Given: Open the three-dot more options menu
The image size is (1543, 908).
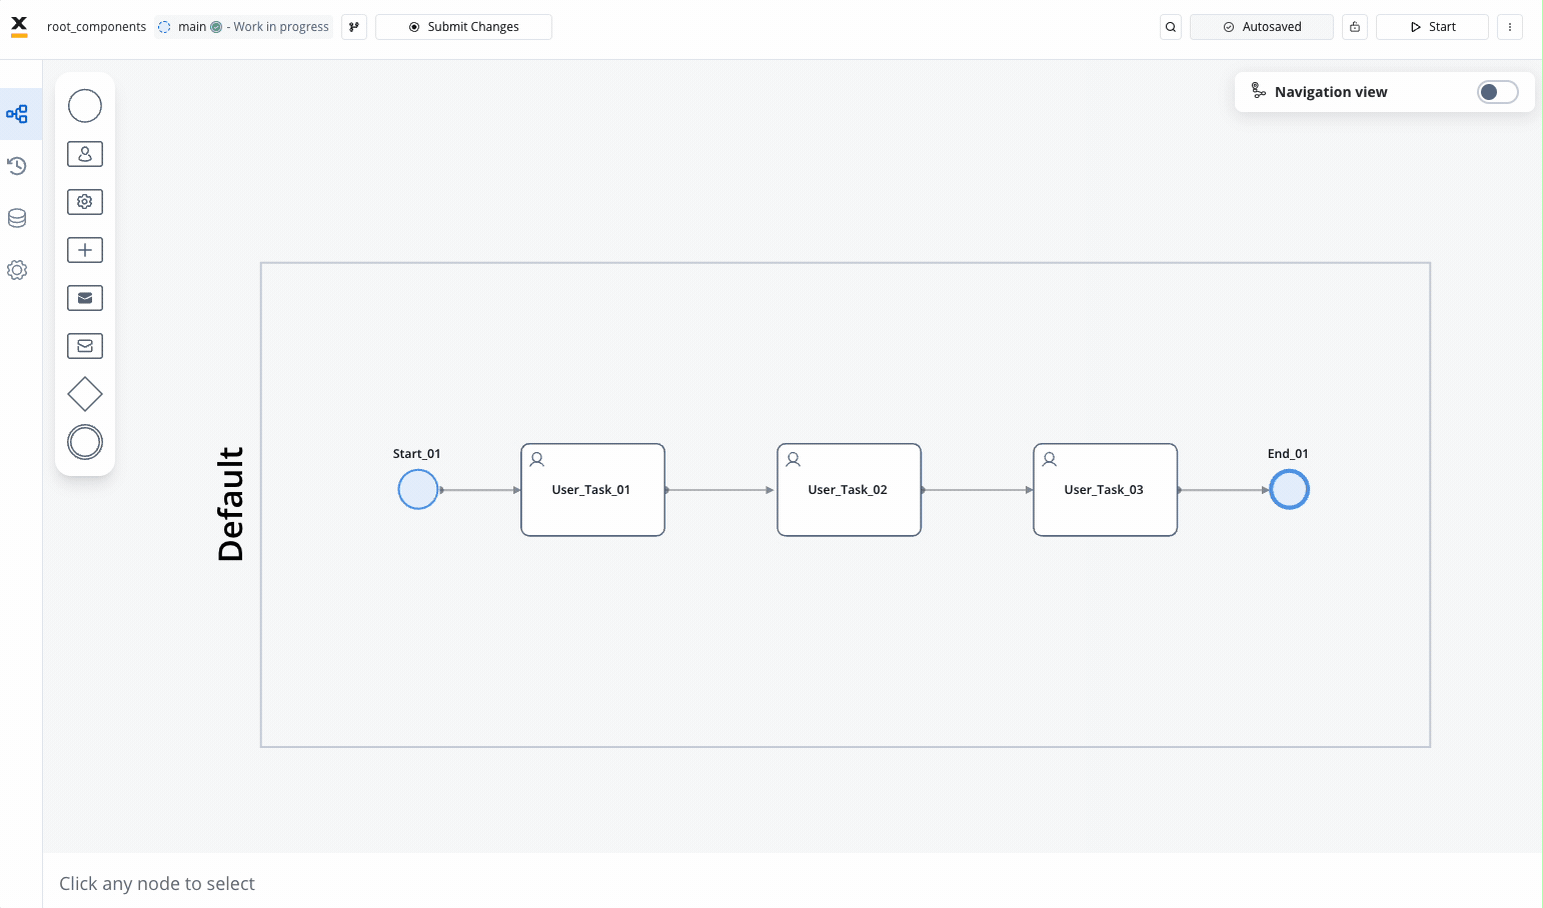Looking at the screenshot, I should click(x=1510, y=27).
